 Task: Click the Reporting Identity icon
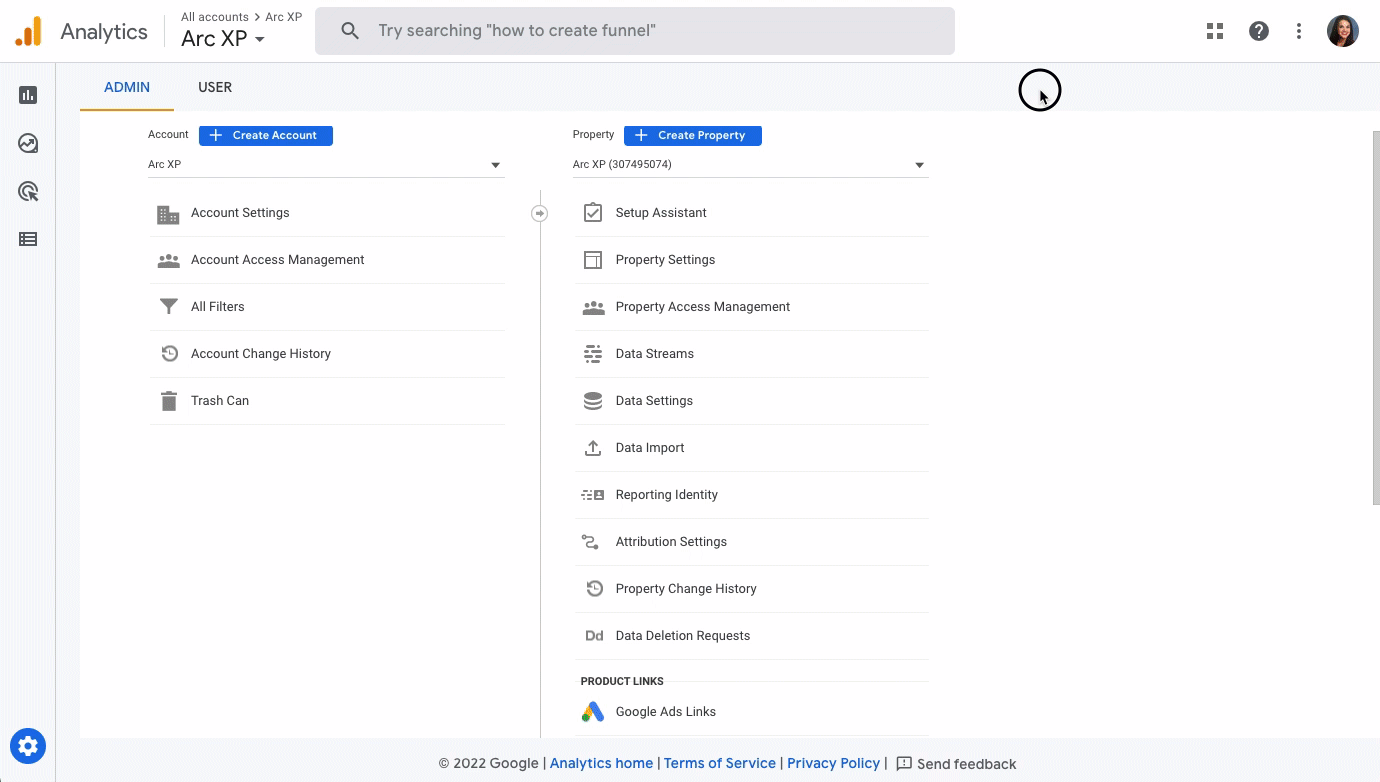[x=593, y=495]
